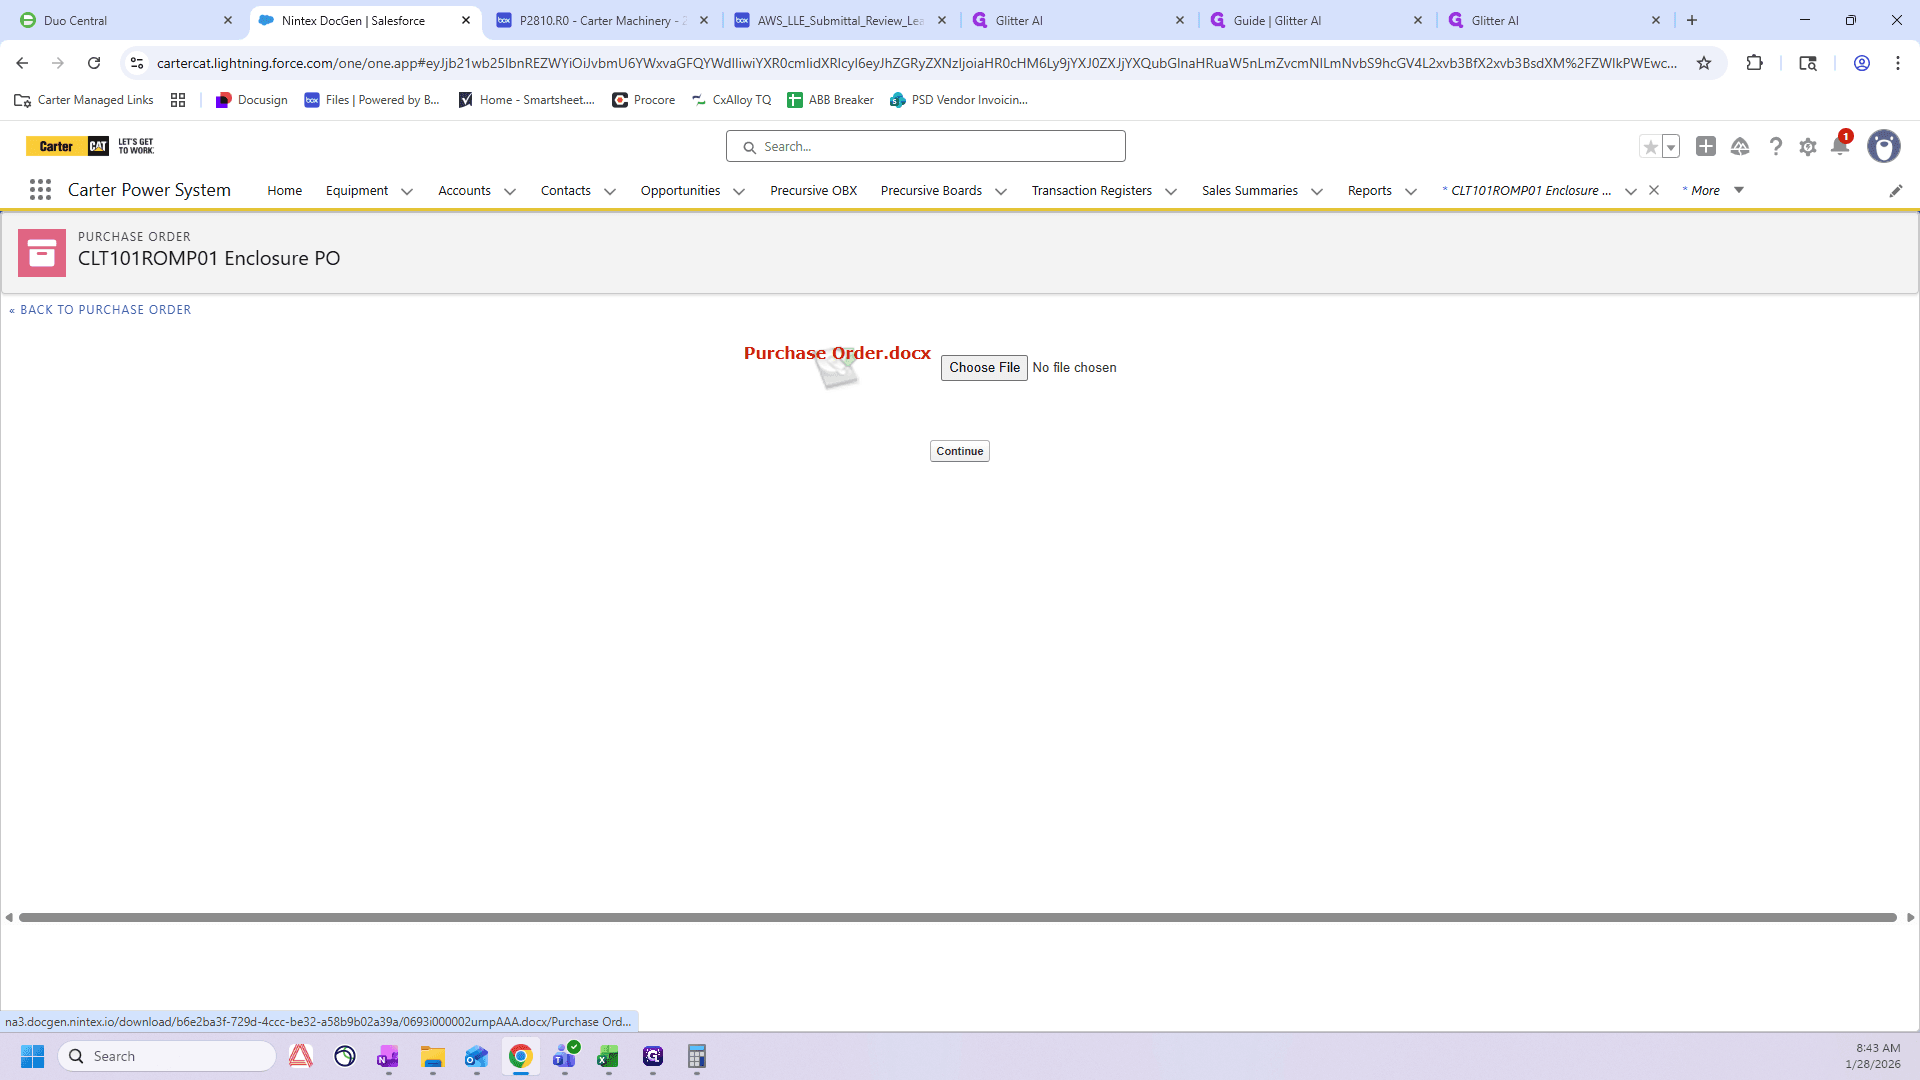The image size is (1920, 1080).
Task: Expand the More navigation menu
Action: click(1714, 190)
